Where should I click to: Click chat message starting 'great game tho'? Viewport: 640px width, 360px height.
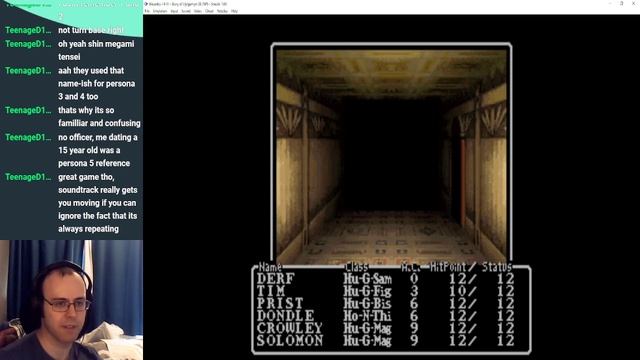coord(98,203)
